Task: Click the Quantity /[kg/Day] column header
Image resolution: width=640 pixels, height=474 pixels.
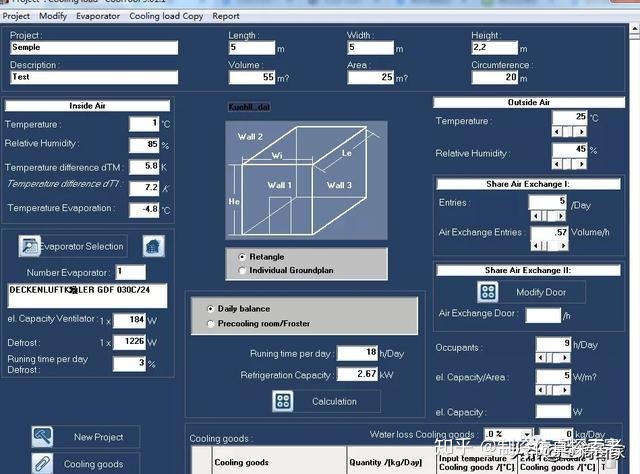Action: point(391,462)
